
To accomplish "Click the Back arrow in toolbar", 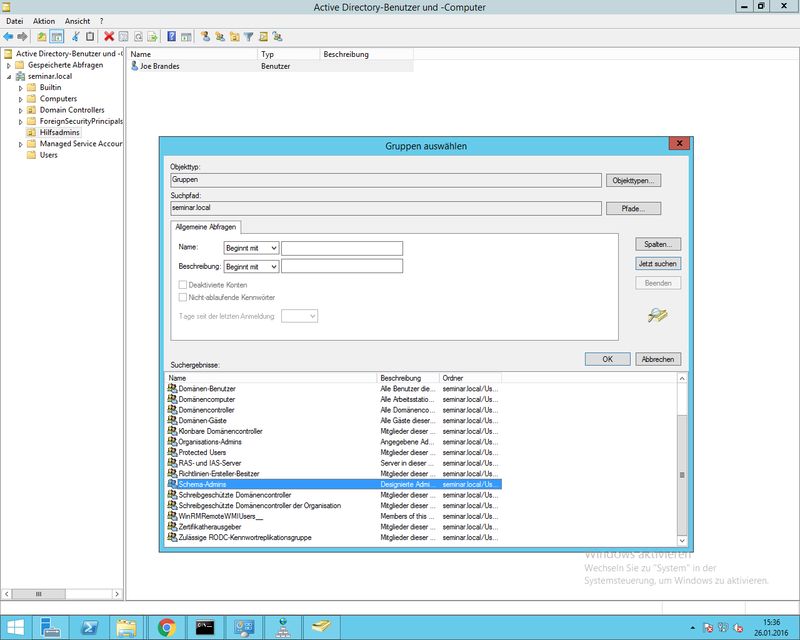I will 8,37.
